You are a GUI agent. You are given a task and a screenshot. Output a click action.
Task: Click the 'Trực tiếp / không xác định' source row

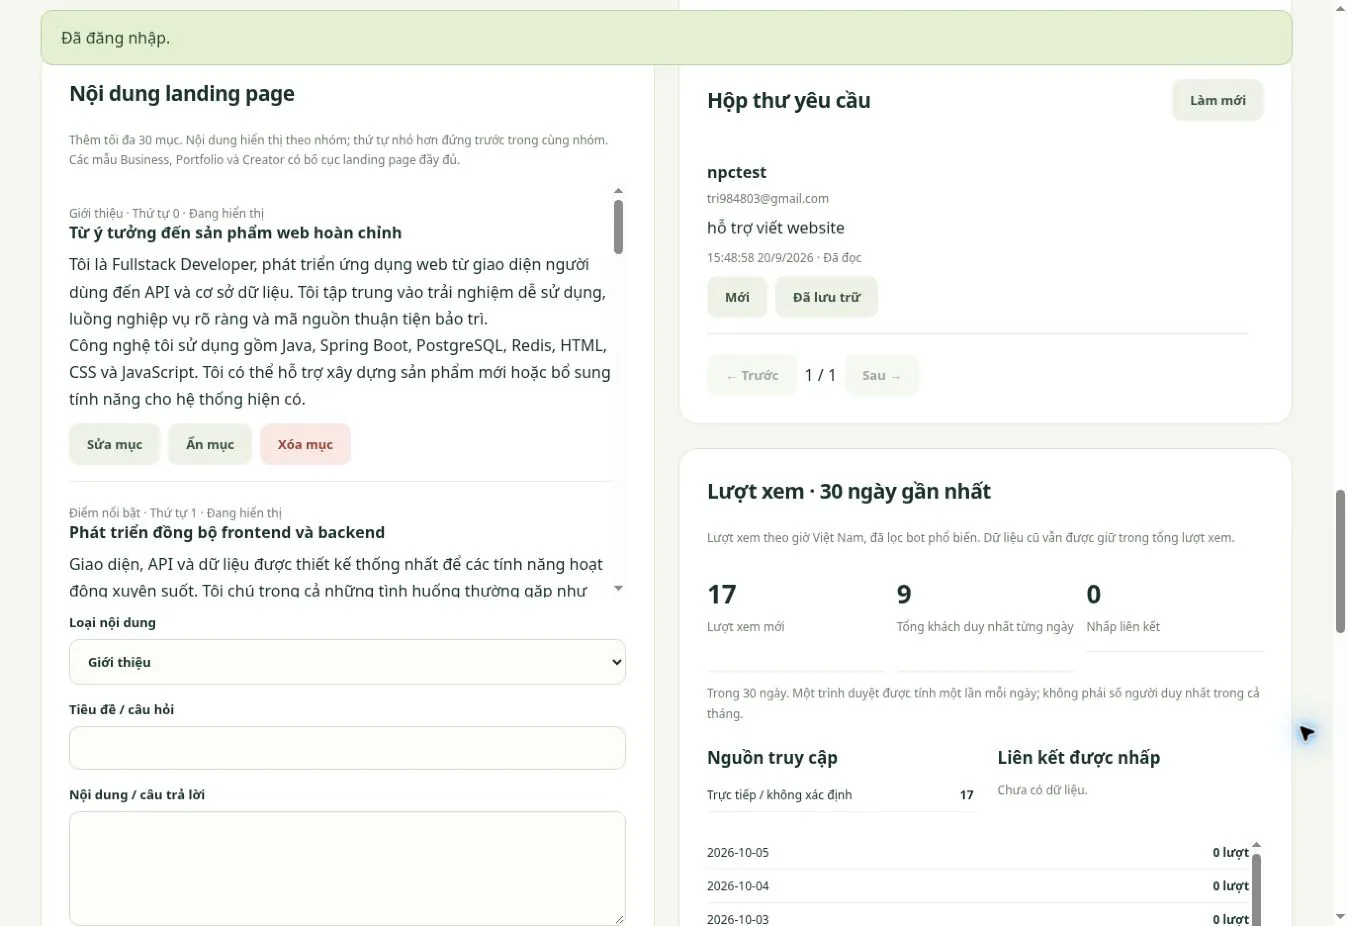[840, 795]
